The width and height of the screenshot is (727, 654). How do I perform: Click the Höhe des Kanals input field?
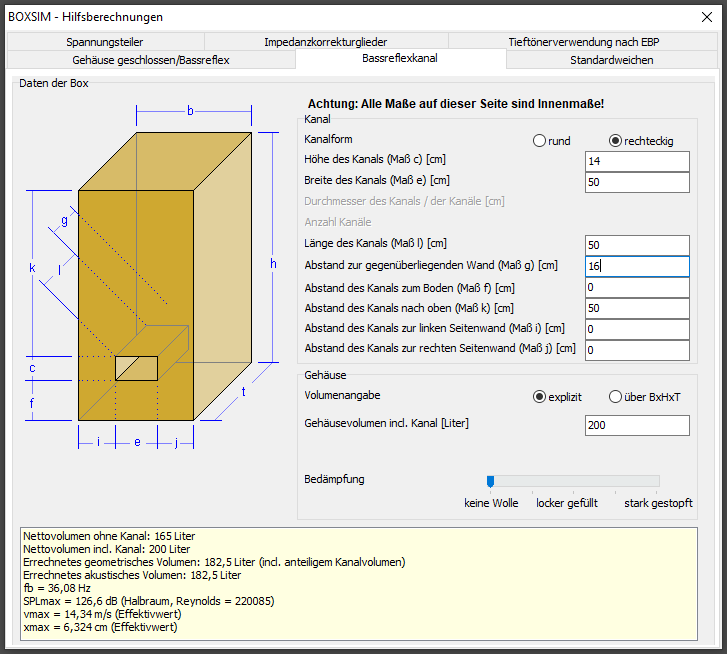click(x=637, y=162)
